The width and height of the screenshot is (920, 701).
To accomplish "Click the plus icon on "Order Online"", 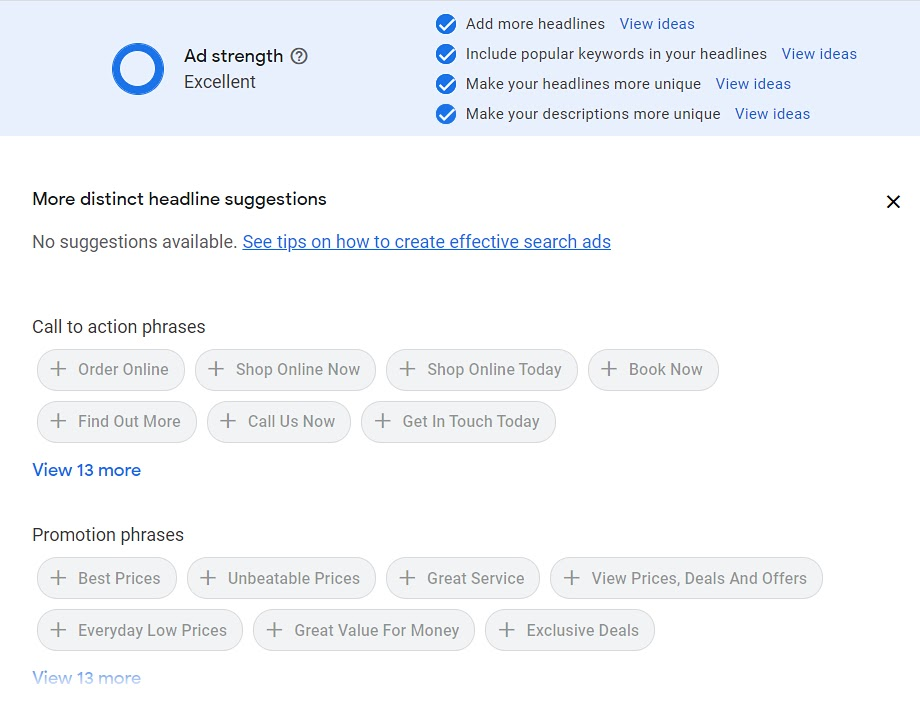I will pyautogui.click(x=57, y=370).
